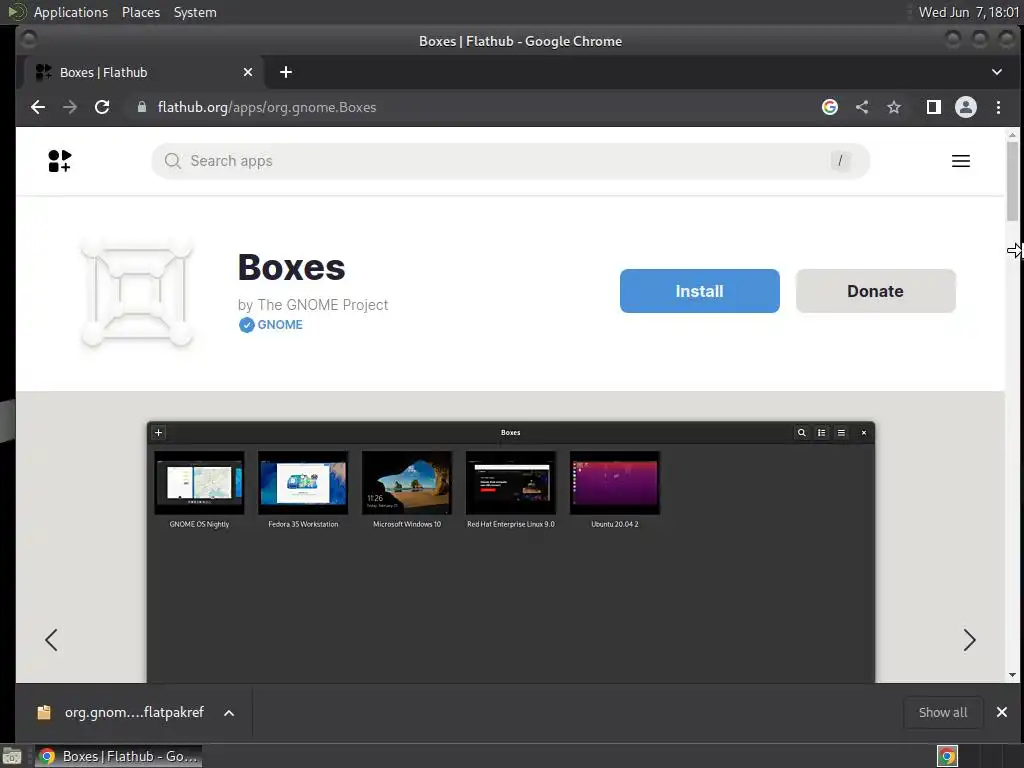The height and width of the screenshot is (768, 1024).
Task: Click the Search apps input field
Action: point(510,161)
